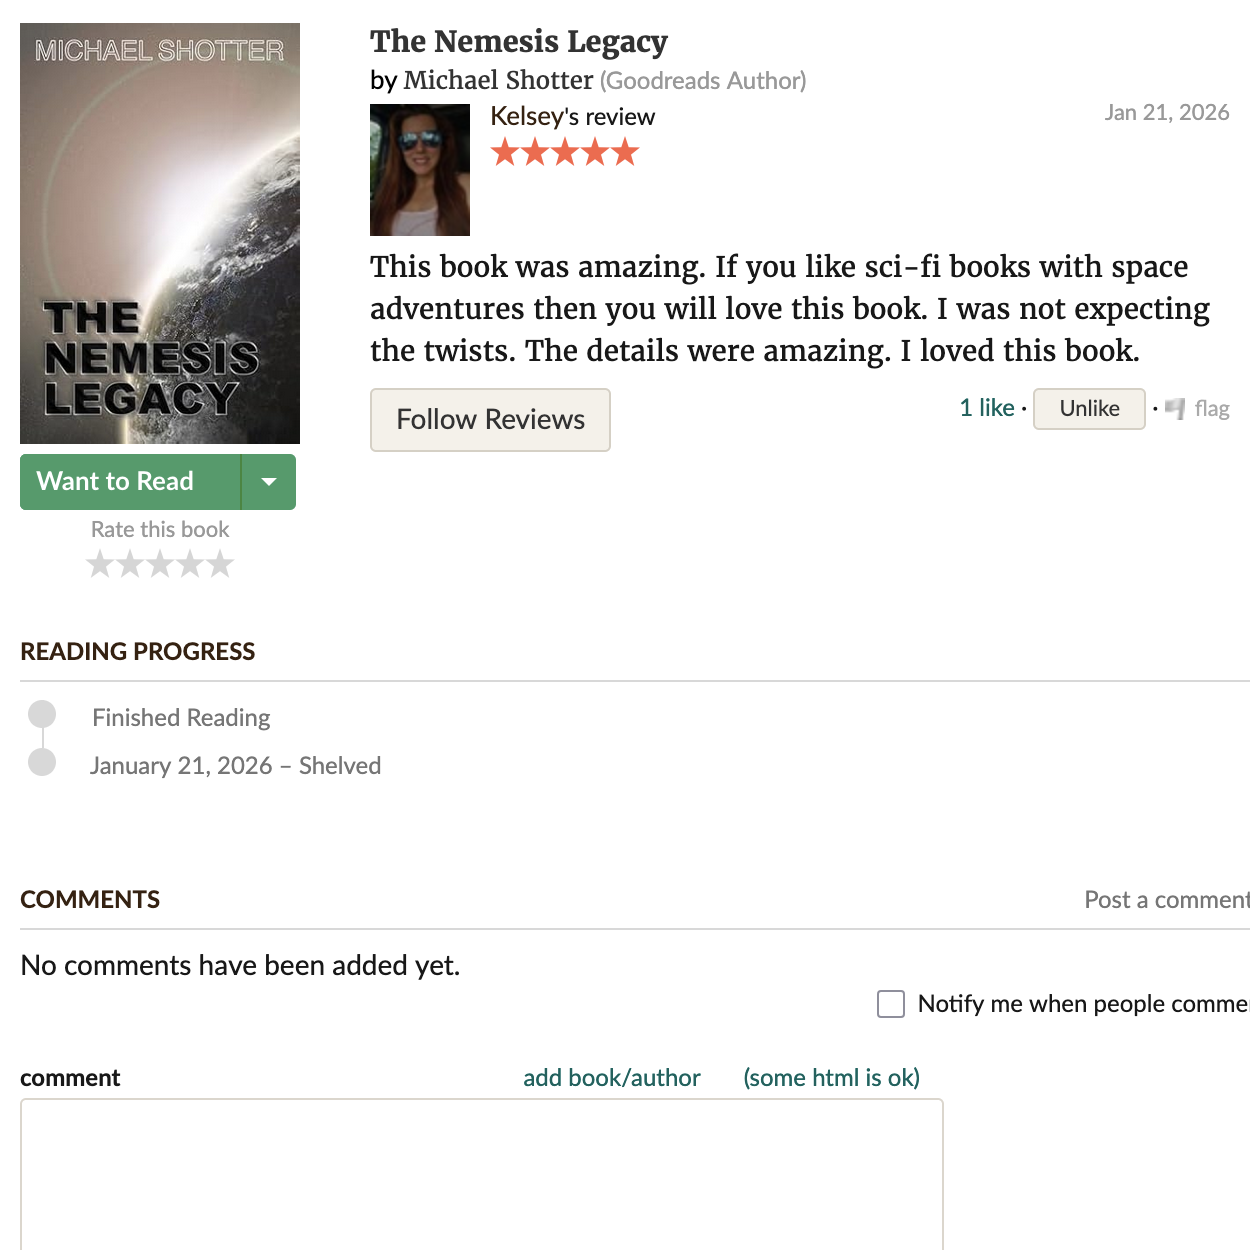The height and width of the screenshot is (1250, 1250).
Task: Open Michael Shotter author link
Action: (498, 80)
